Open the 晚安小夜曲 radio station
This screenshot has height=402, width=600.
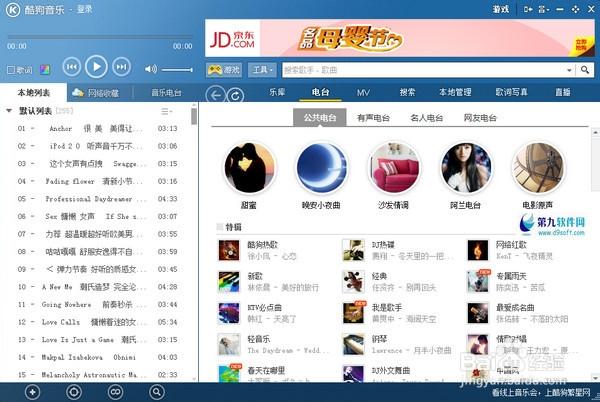[x=321, y=167]
